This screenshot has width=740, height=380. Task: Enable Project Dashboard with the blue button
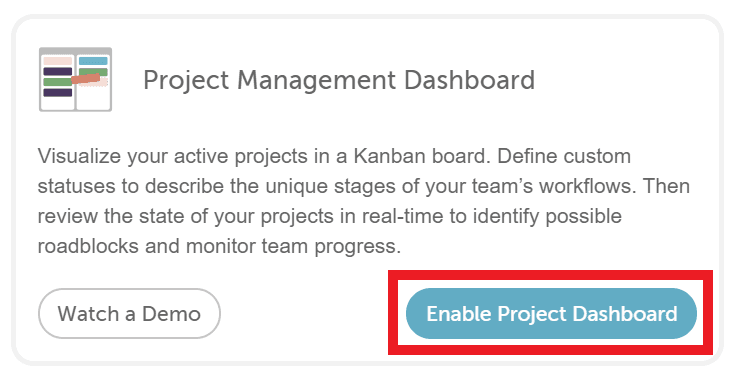tap(551, 313)
